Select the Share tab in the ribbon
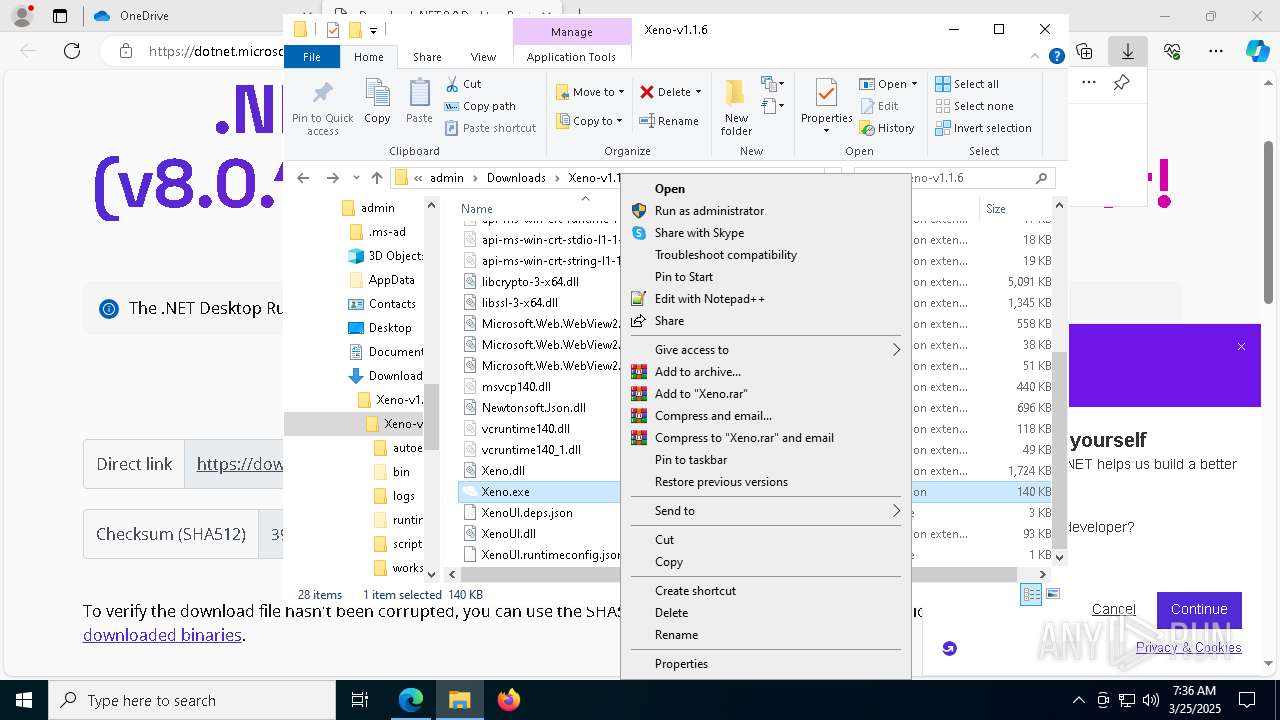 pyautogui.click(x=427, y=57)
